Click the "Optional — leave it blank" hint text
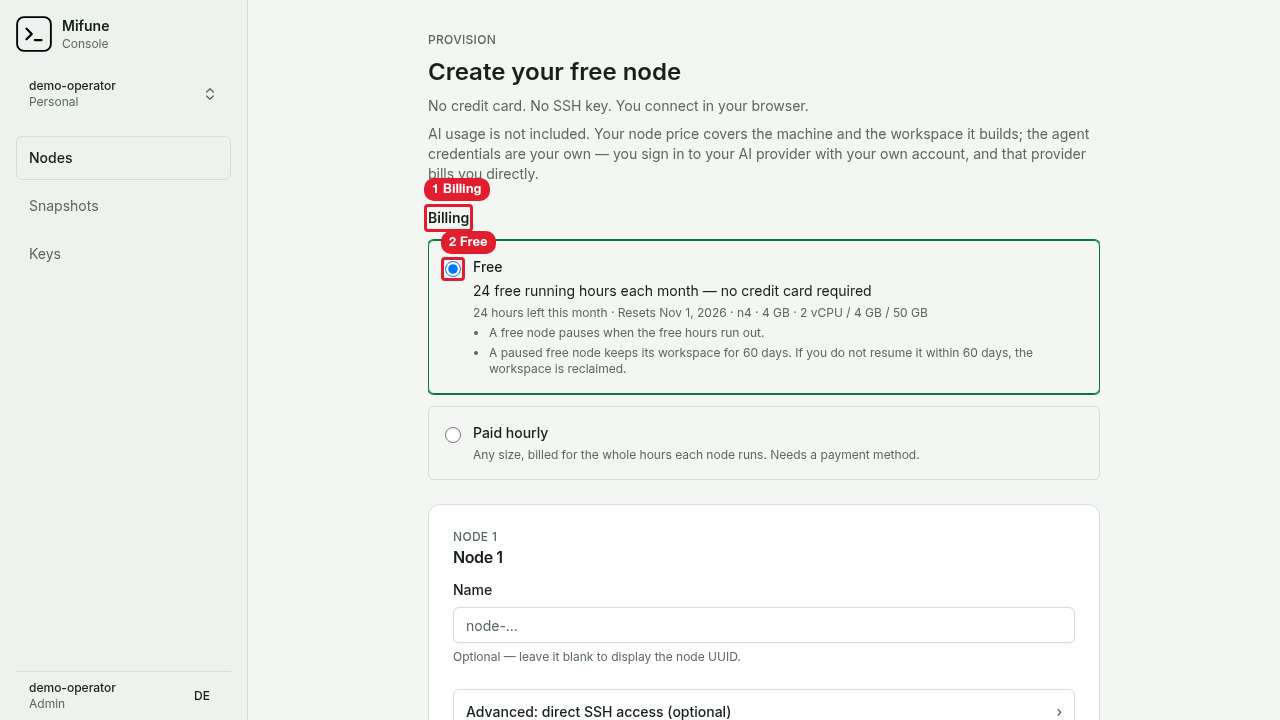This screenshot has width=1280, height=720. pos(597,657)
